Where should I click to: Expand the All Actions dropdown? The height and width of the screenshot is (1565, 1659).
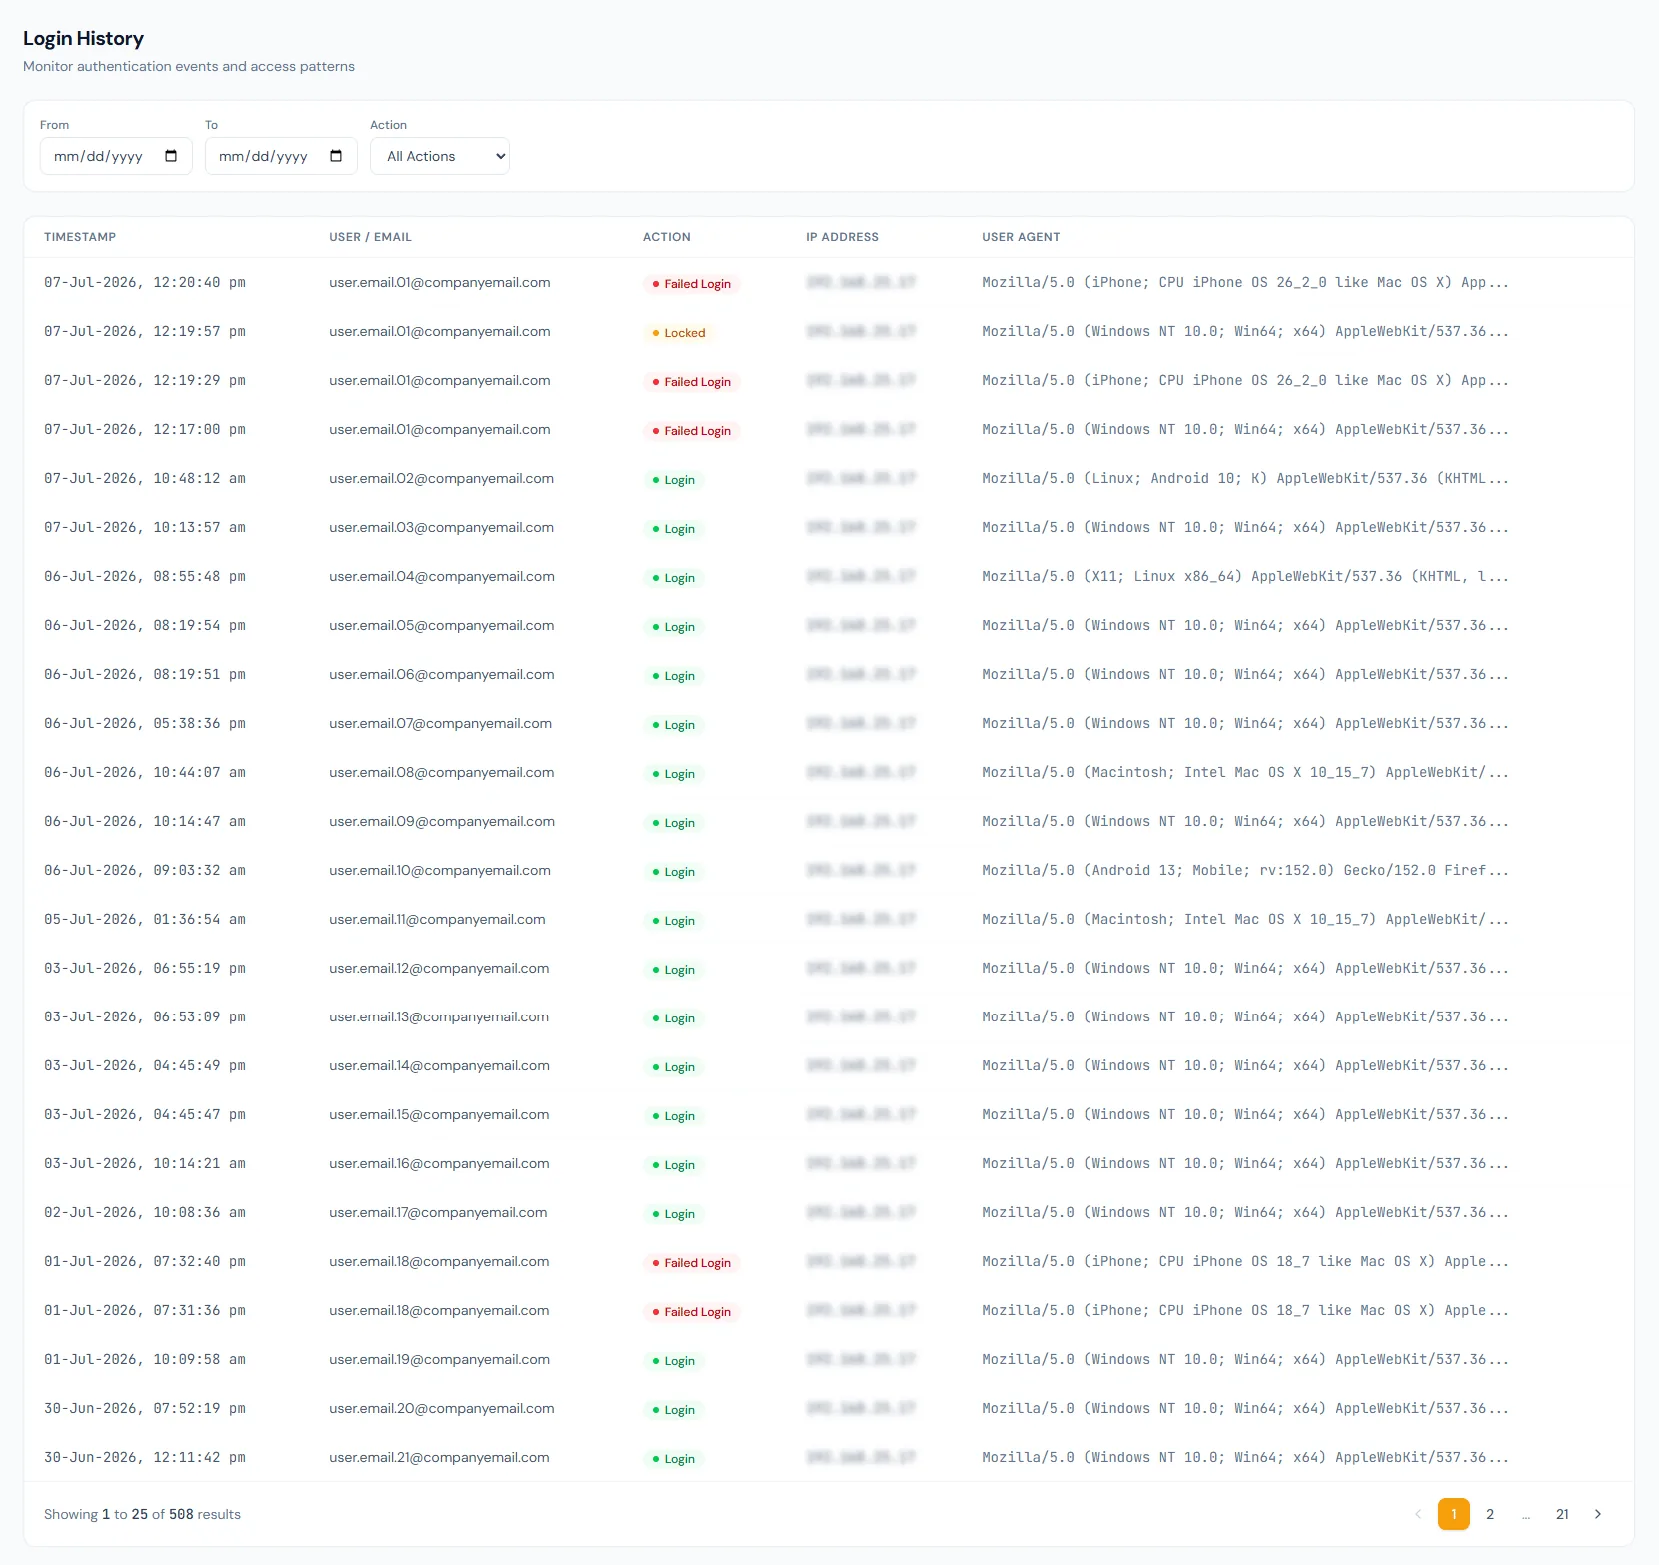pos(440,156)
